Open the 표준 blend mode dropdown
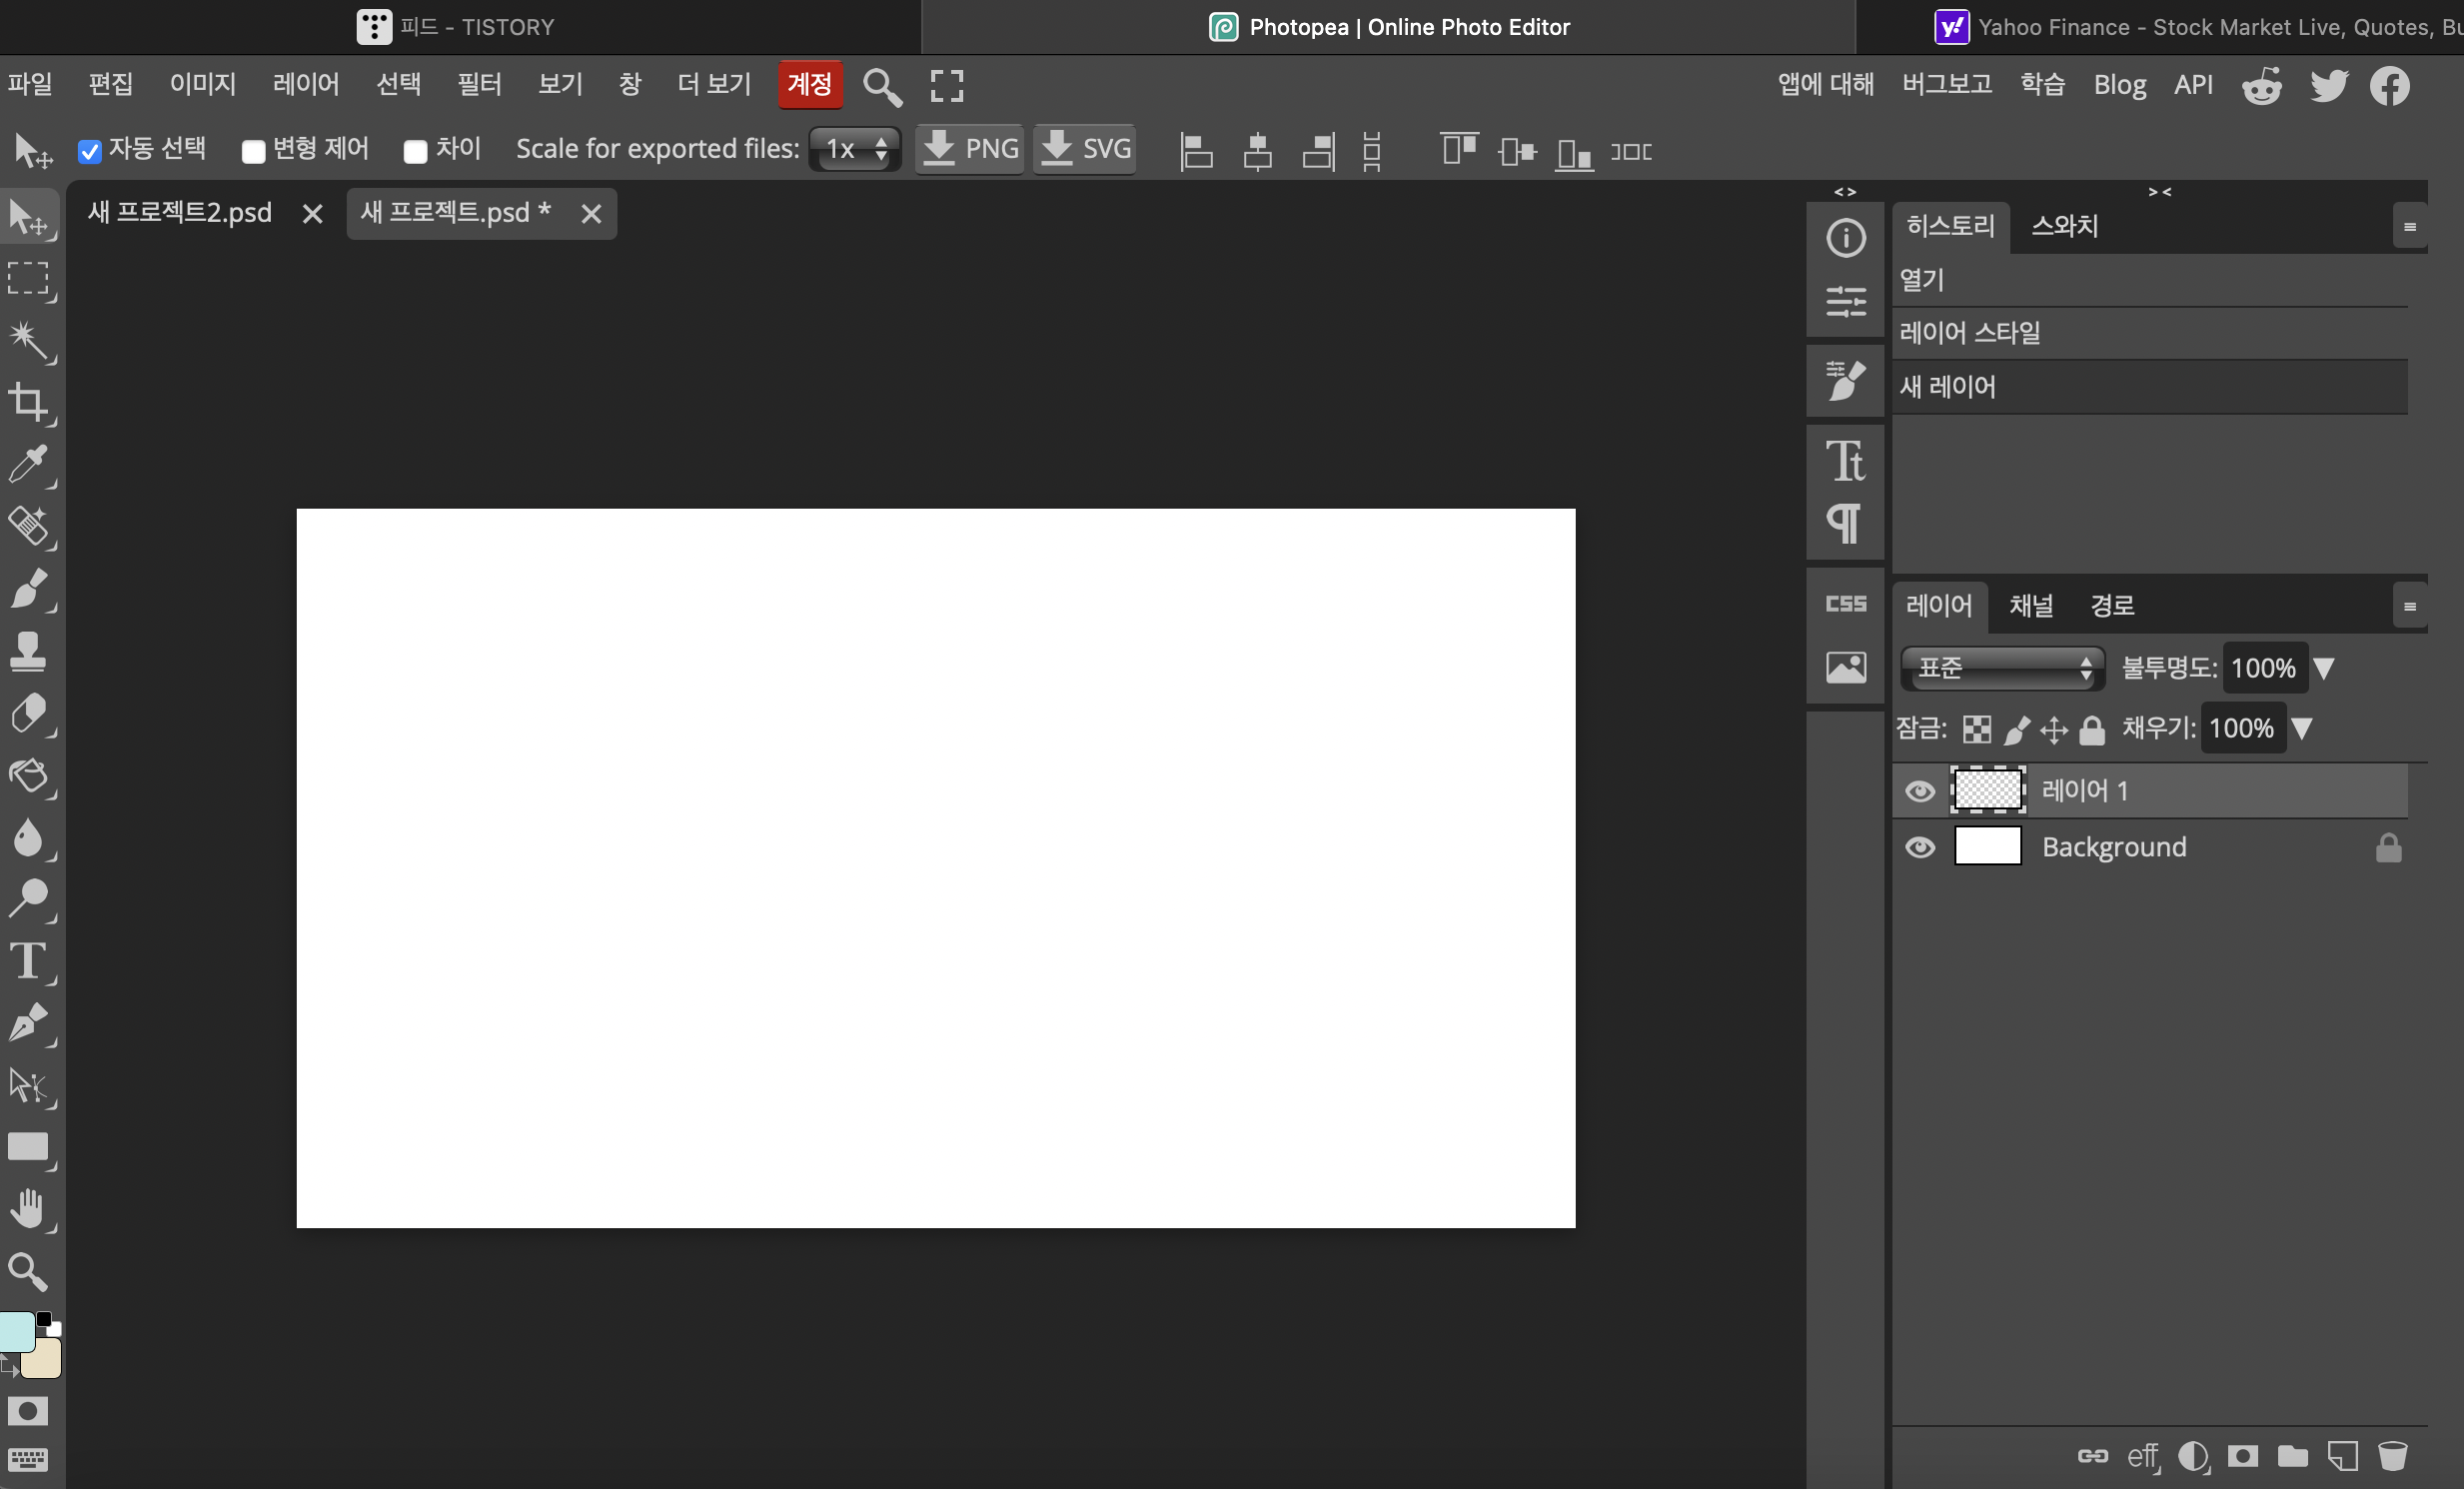Screen dimensions: 2464x1489 click(x=2002, y=668)
